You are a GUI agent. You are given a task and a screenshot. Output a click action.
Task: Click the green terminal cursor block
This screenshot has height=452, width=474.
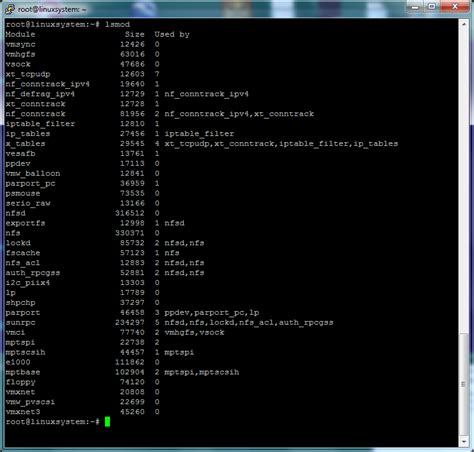107,422
